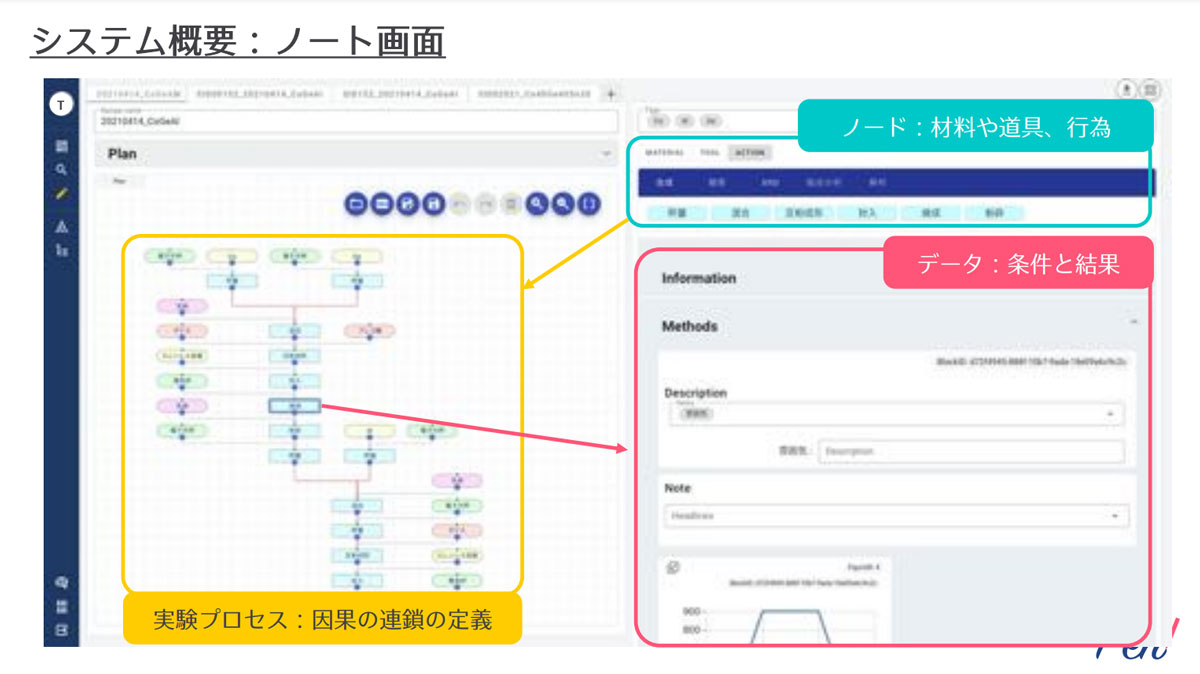Zoom in on the Plan canvas
The image size is (1200, 674).
(x=537, y=204)
